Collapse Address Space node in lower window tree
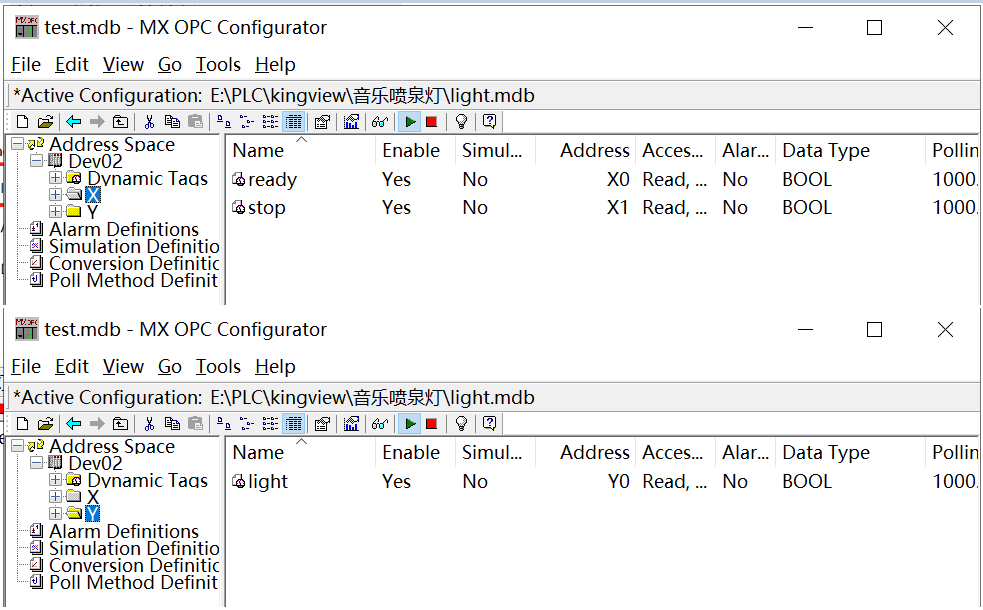The width and height of the screenshot is (983, 610). click(18, 446)
